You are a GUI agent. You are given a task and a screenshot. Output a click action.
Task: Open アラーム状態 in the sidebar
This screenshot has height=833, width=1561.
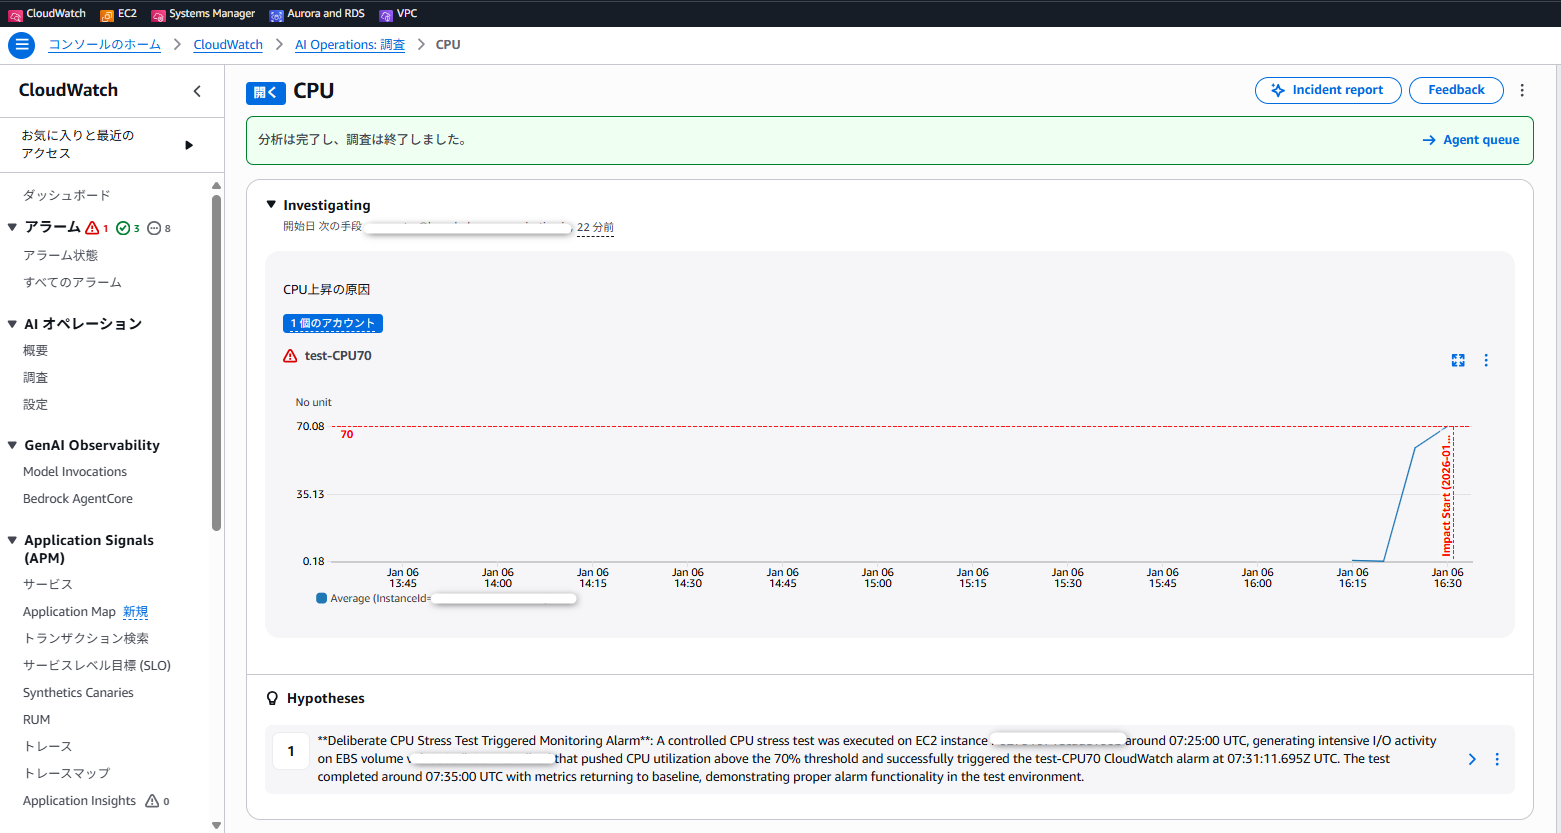60,255
